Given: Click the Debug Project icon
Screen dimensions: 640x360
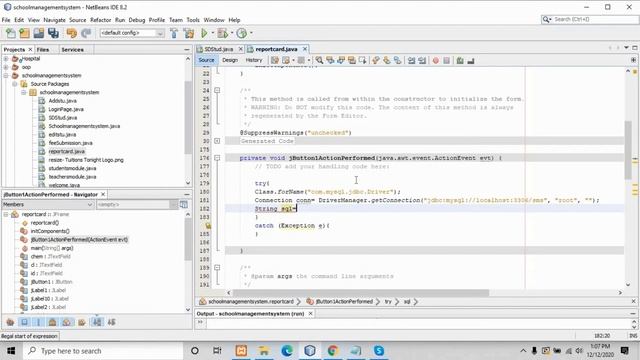Looking at the screenshot, I should [x=222, y=33].
